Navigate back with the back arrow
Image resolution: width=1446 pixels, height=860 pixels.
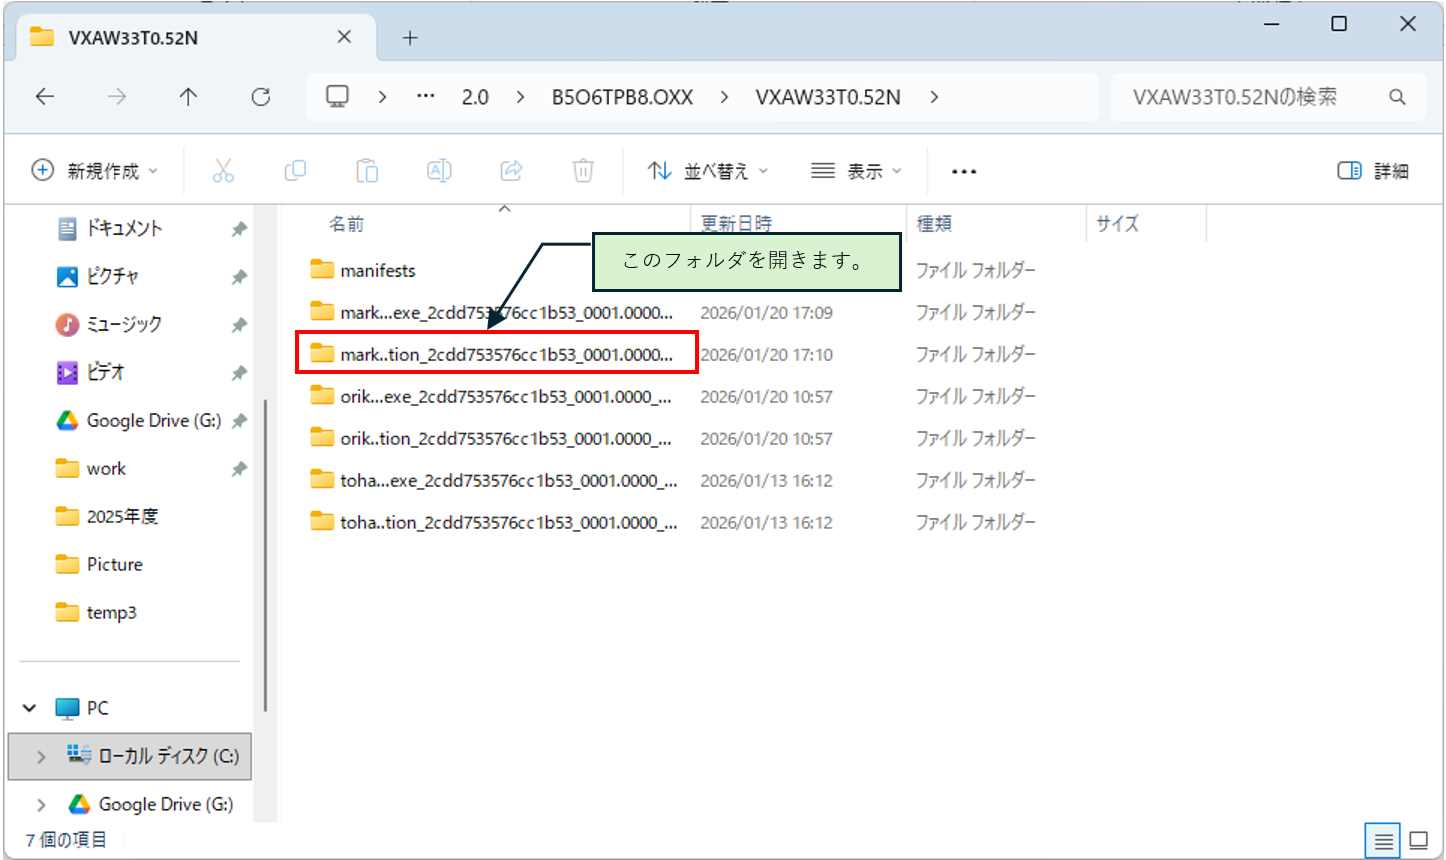pyautogui.click(x=45, y=97)
